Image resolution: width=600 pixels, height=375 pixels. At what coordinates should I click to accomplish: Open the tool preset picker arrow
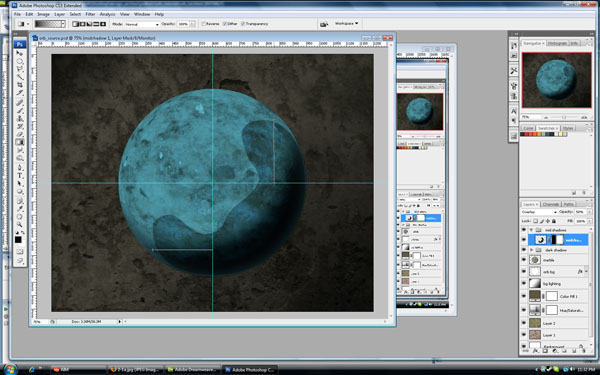(28, 24)
